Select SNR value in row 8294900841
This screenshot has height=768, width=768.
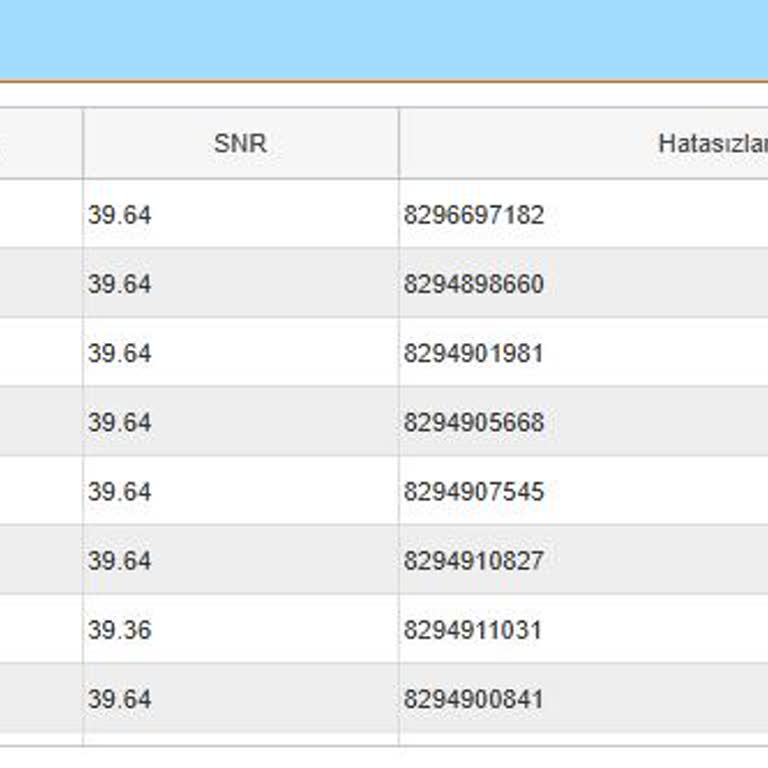(x=120, y=699)
